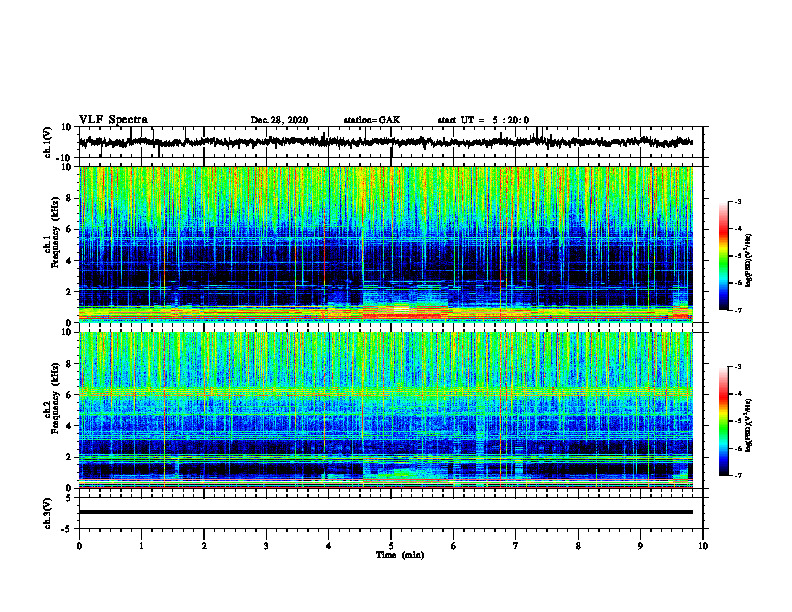Click time axis tick label "6"

coord(454,546)
